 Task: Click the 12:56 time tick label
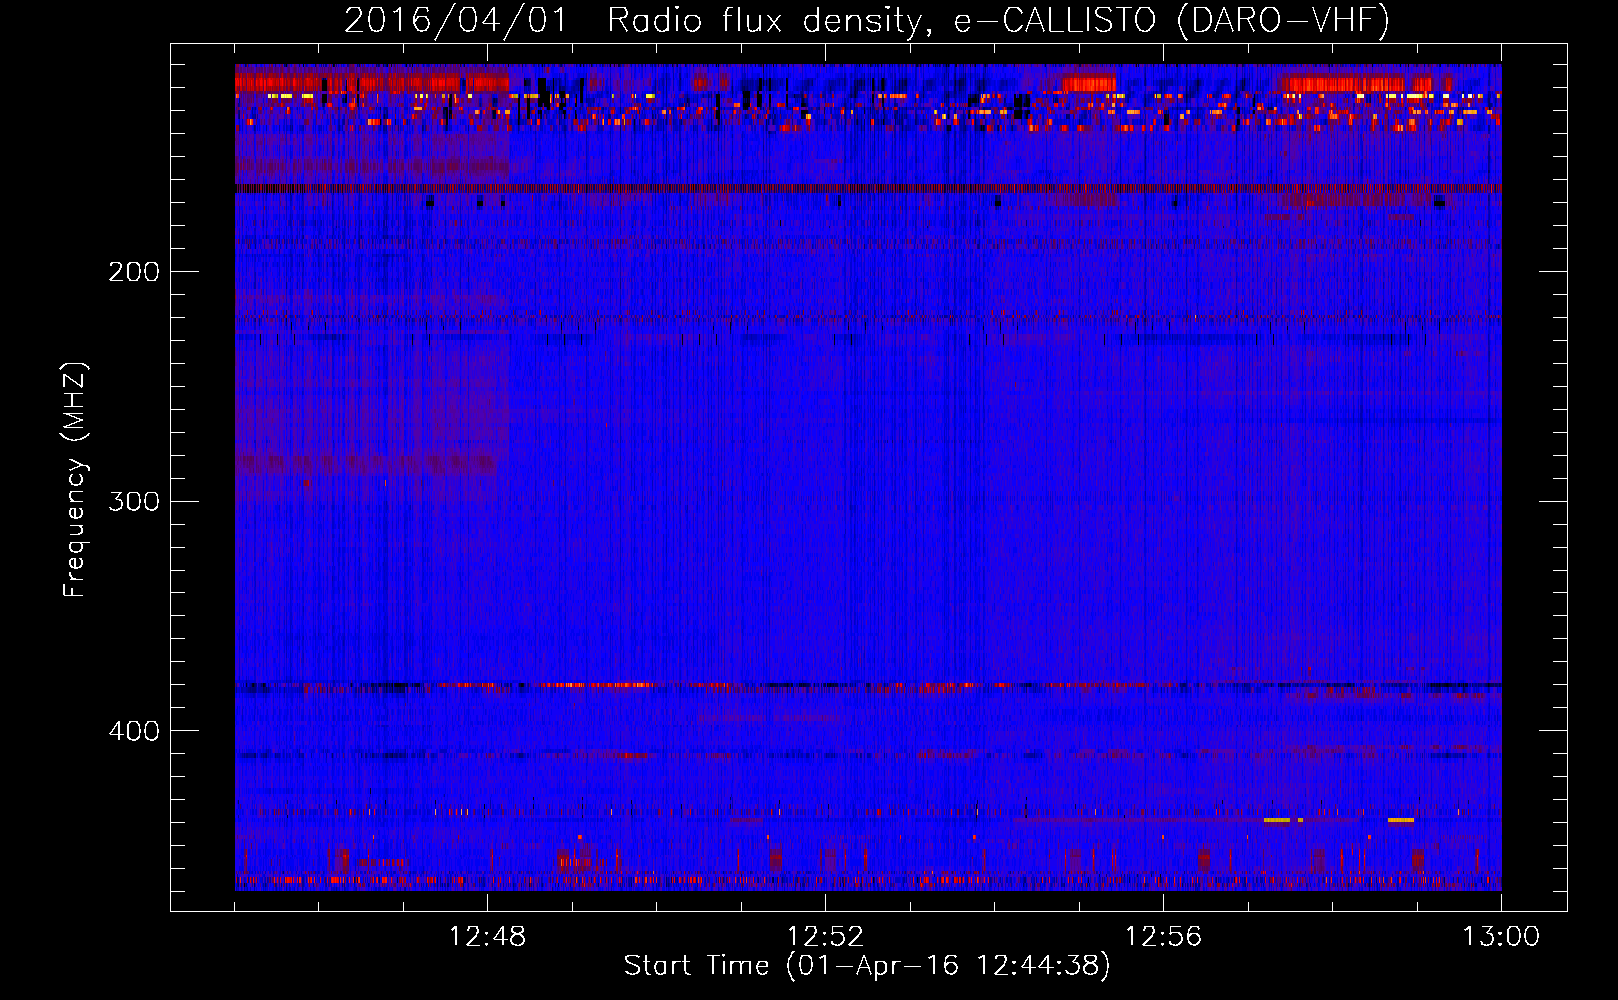(1163, 937)
